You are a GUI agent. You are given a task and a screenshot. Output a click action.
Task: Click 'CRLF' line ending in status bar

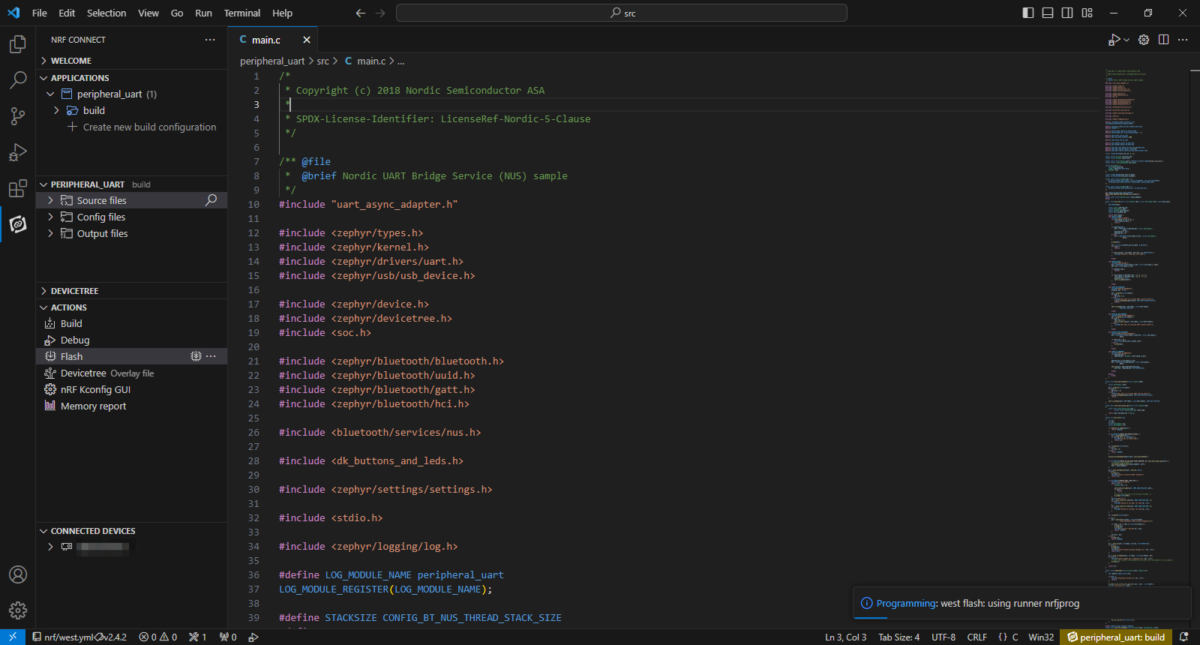click(x=977, y=636)
